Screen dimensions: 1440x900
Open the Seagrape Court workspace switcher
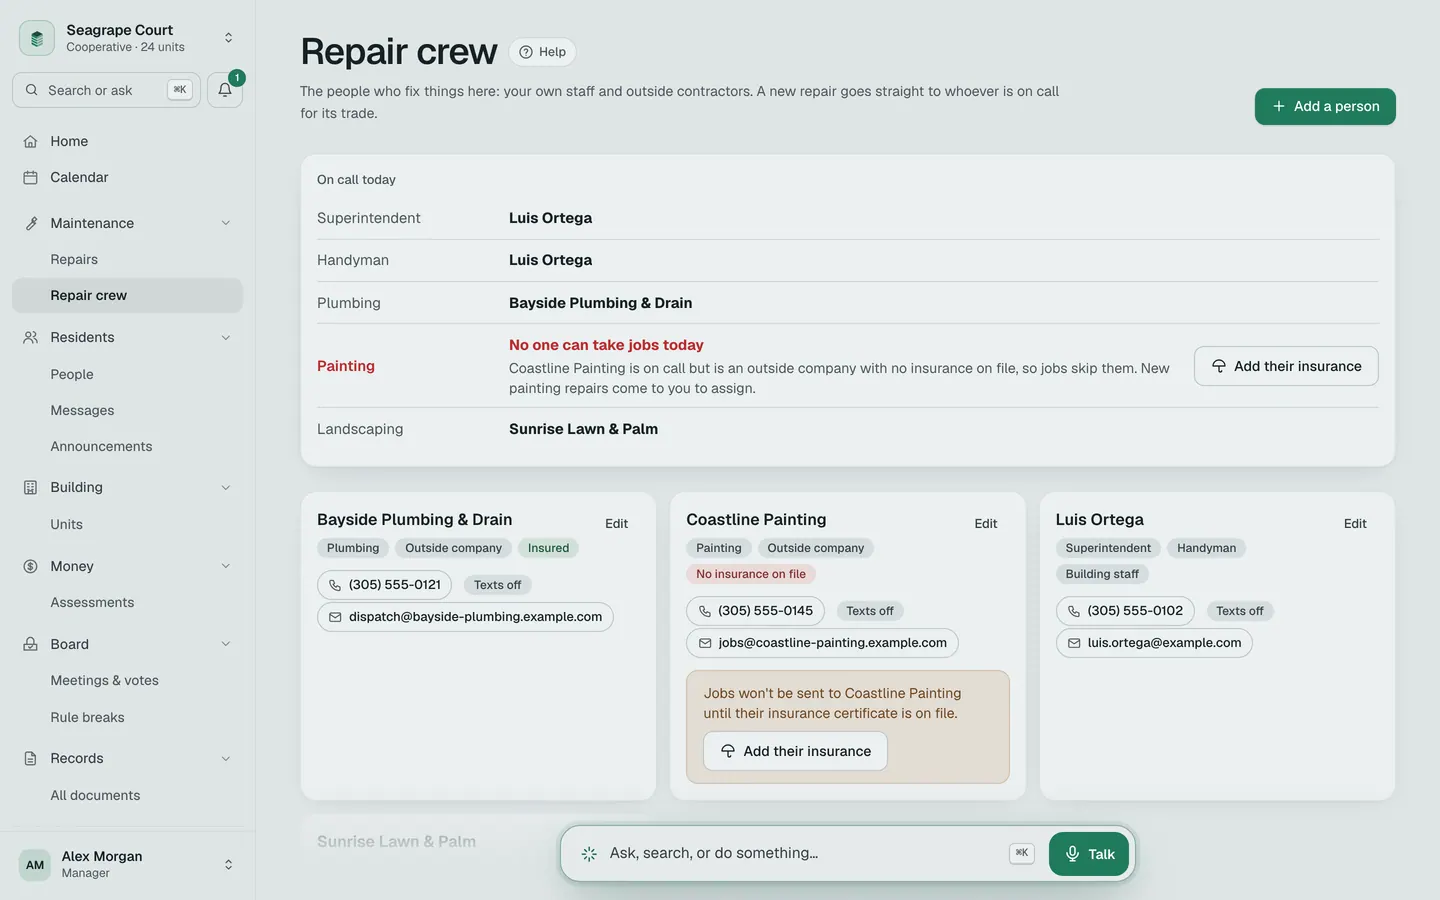[128, 38]
